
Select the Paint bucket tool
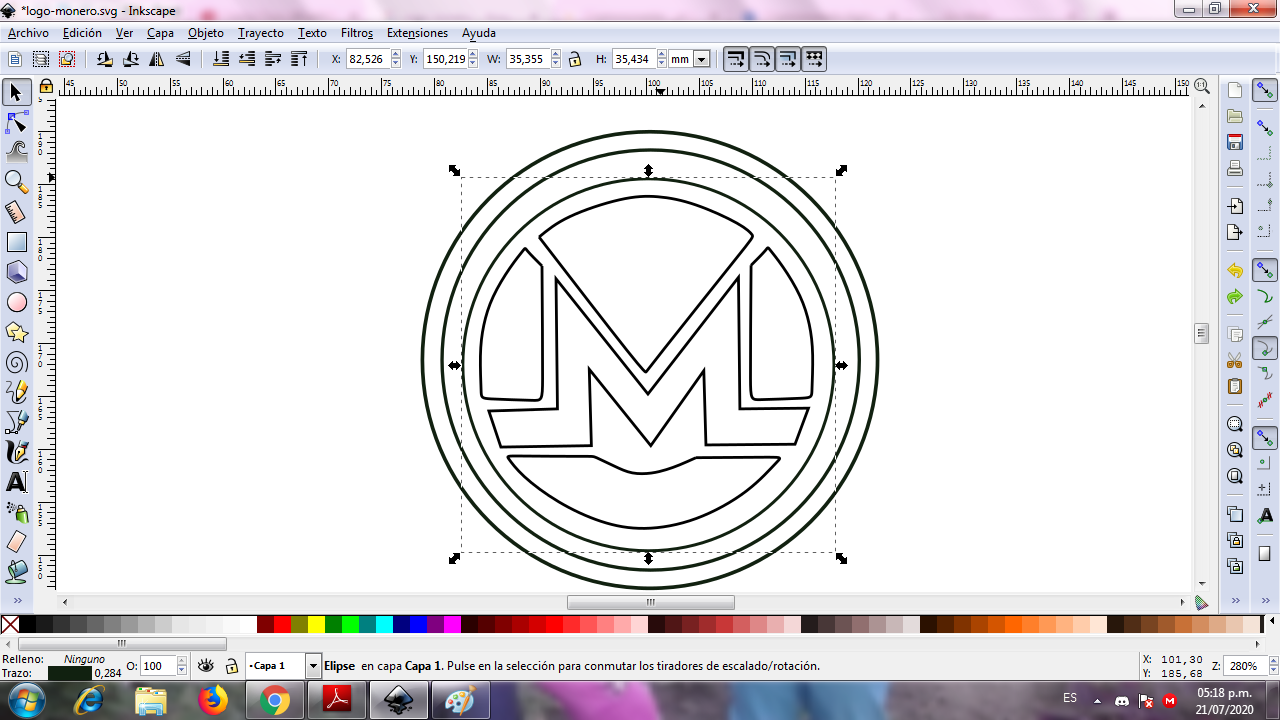pyautogui.click(x=16, y=572)
